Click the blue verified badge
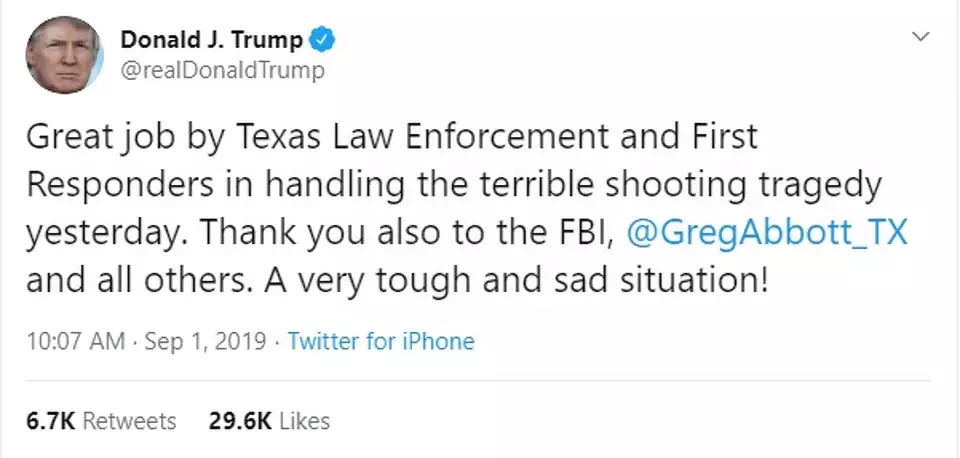 pyautogui.click(x=322, y=41)
